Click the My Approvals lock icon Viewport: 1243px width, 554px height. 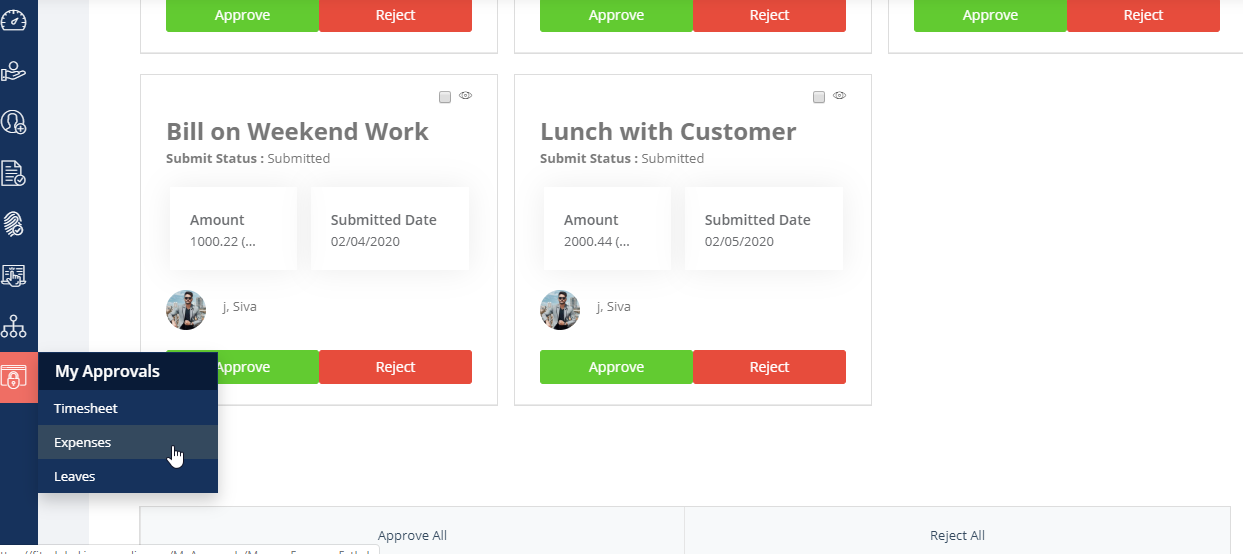pyautogui.click(x=14, y=378)
